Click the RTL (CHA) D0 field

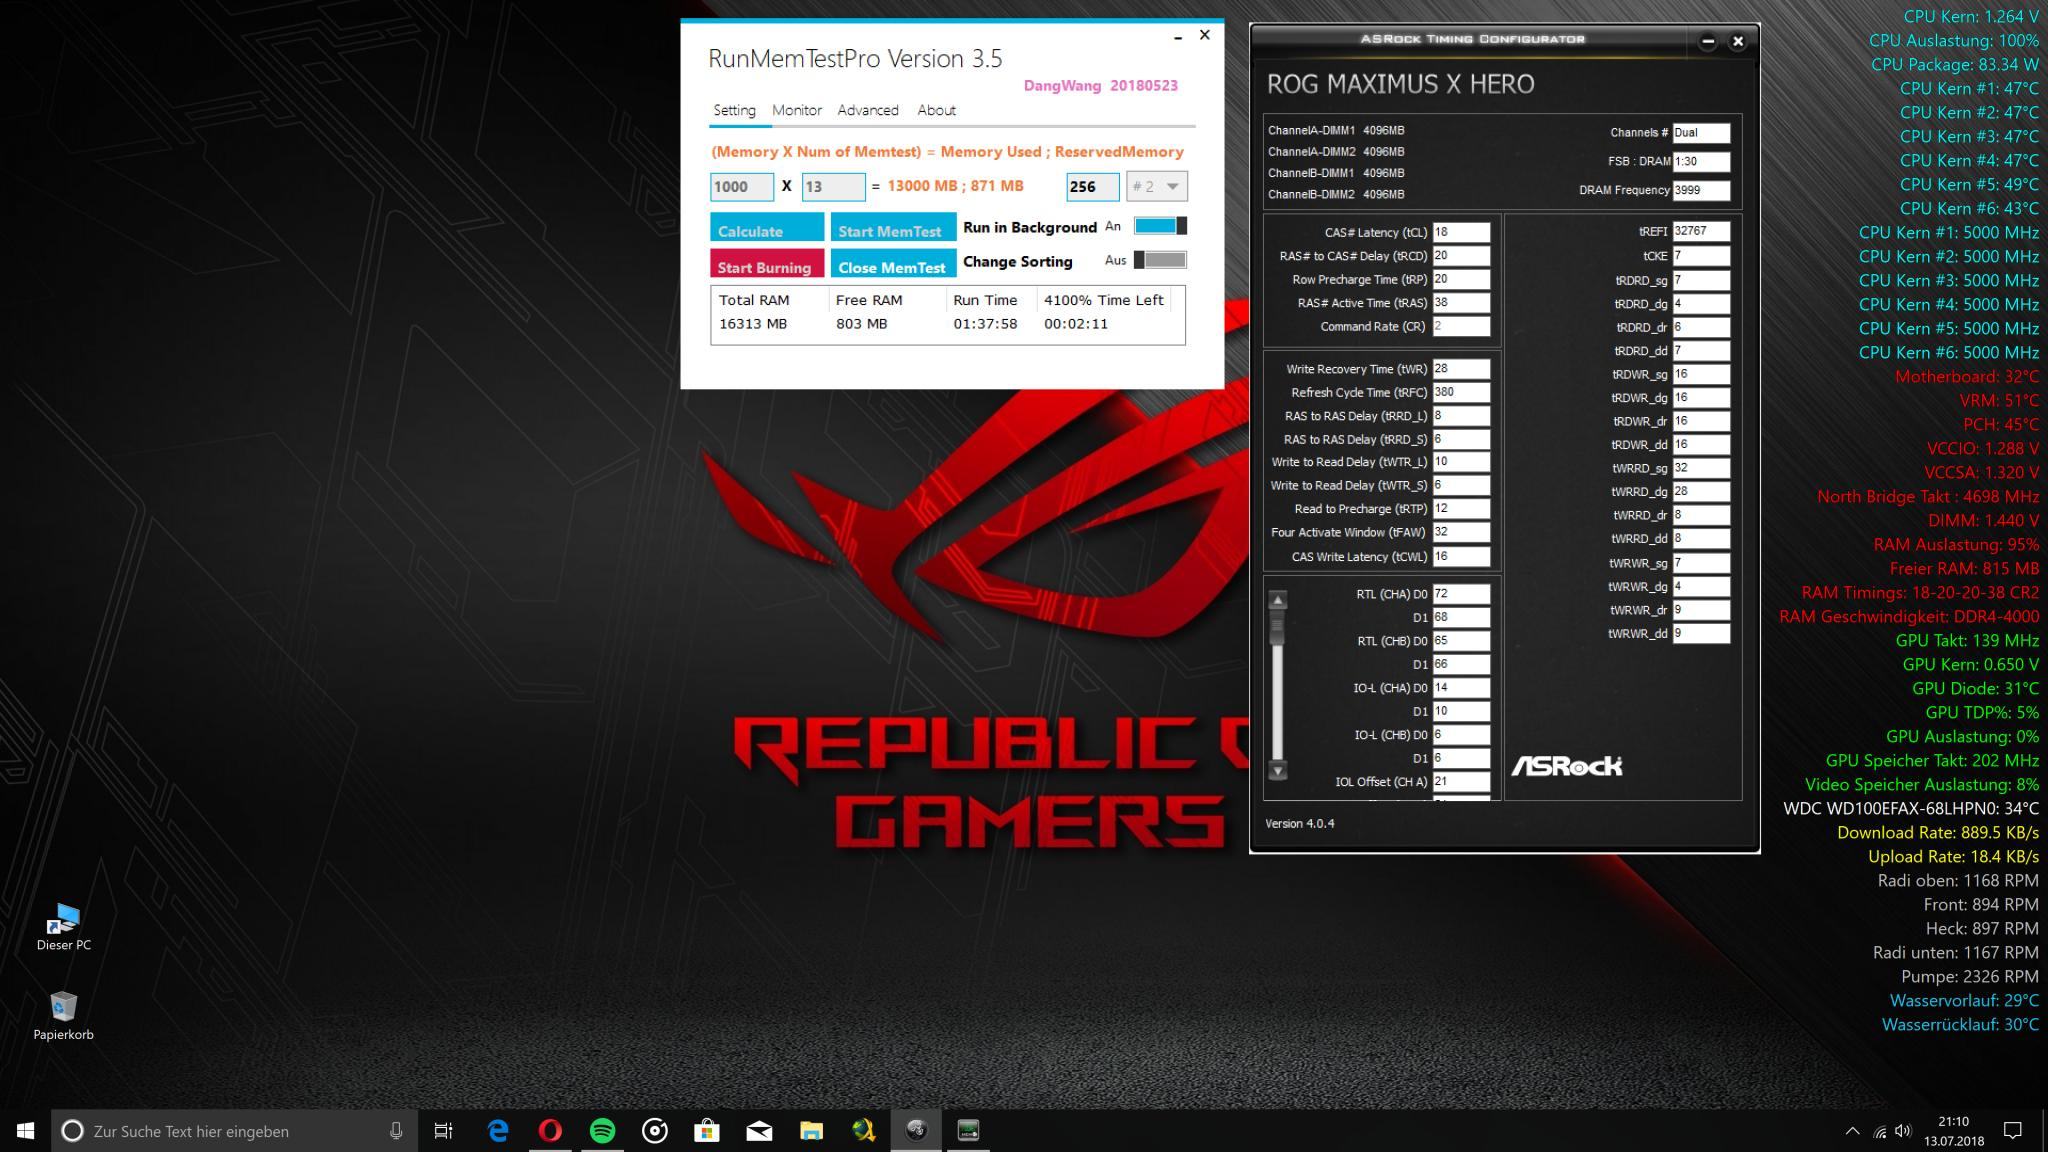(1461, 594)
